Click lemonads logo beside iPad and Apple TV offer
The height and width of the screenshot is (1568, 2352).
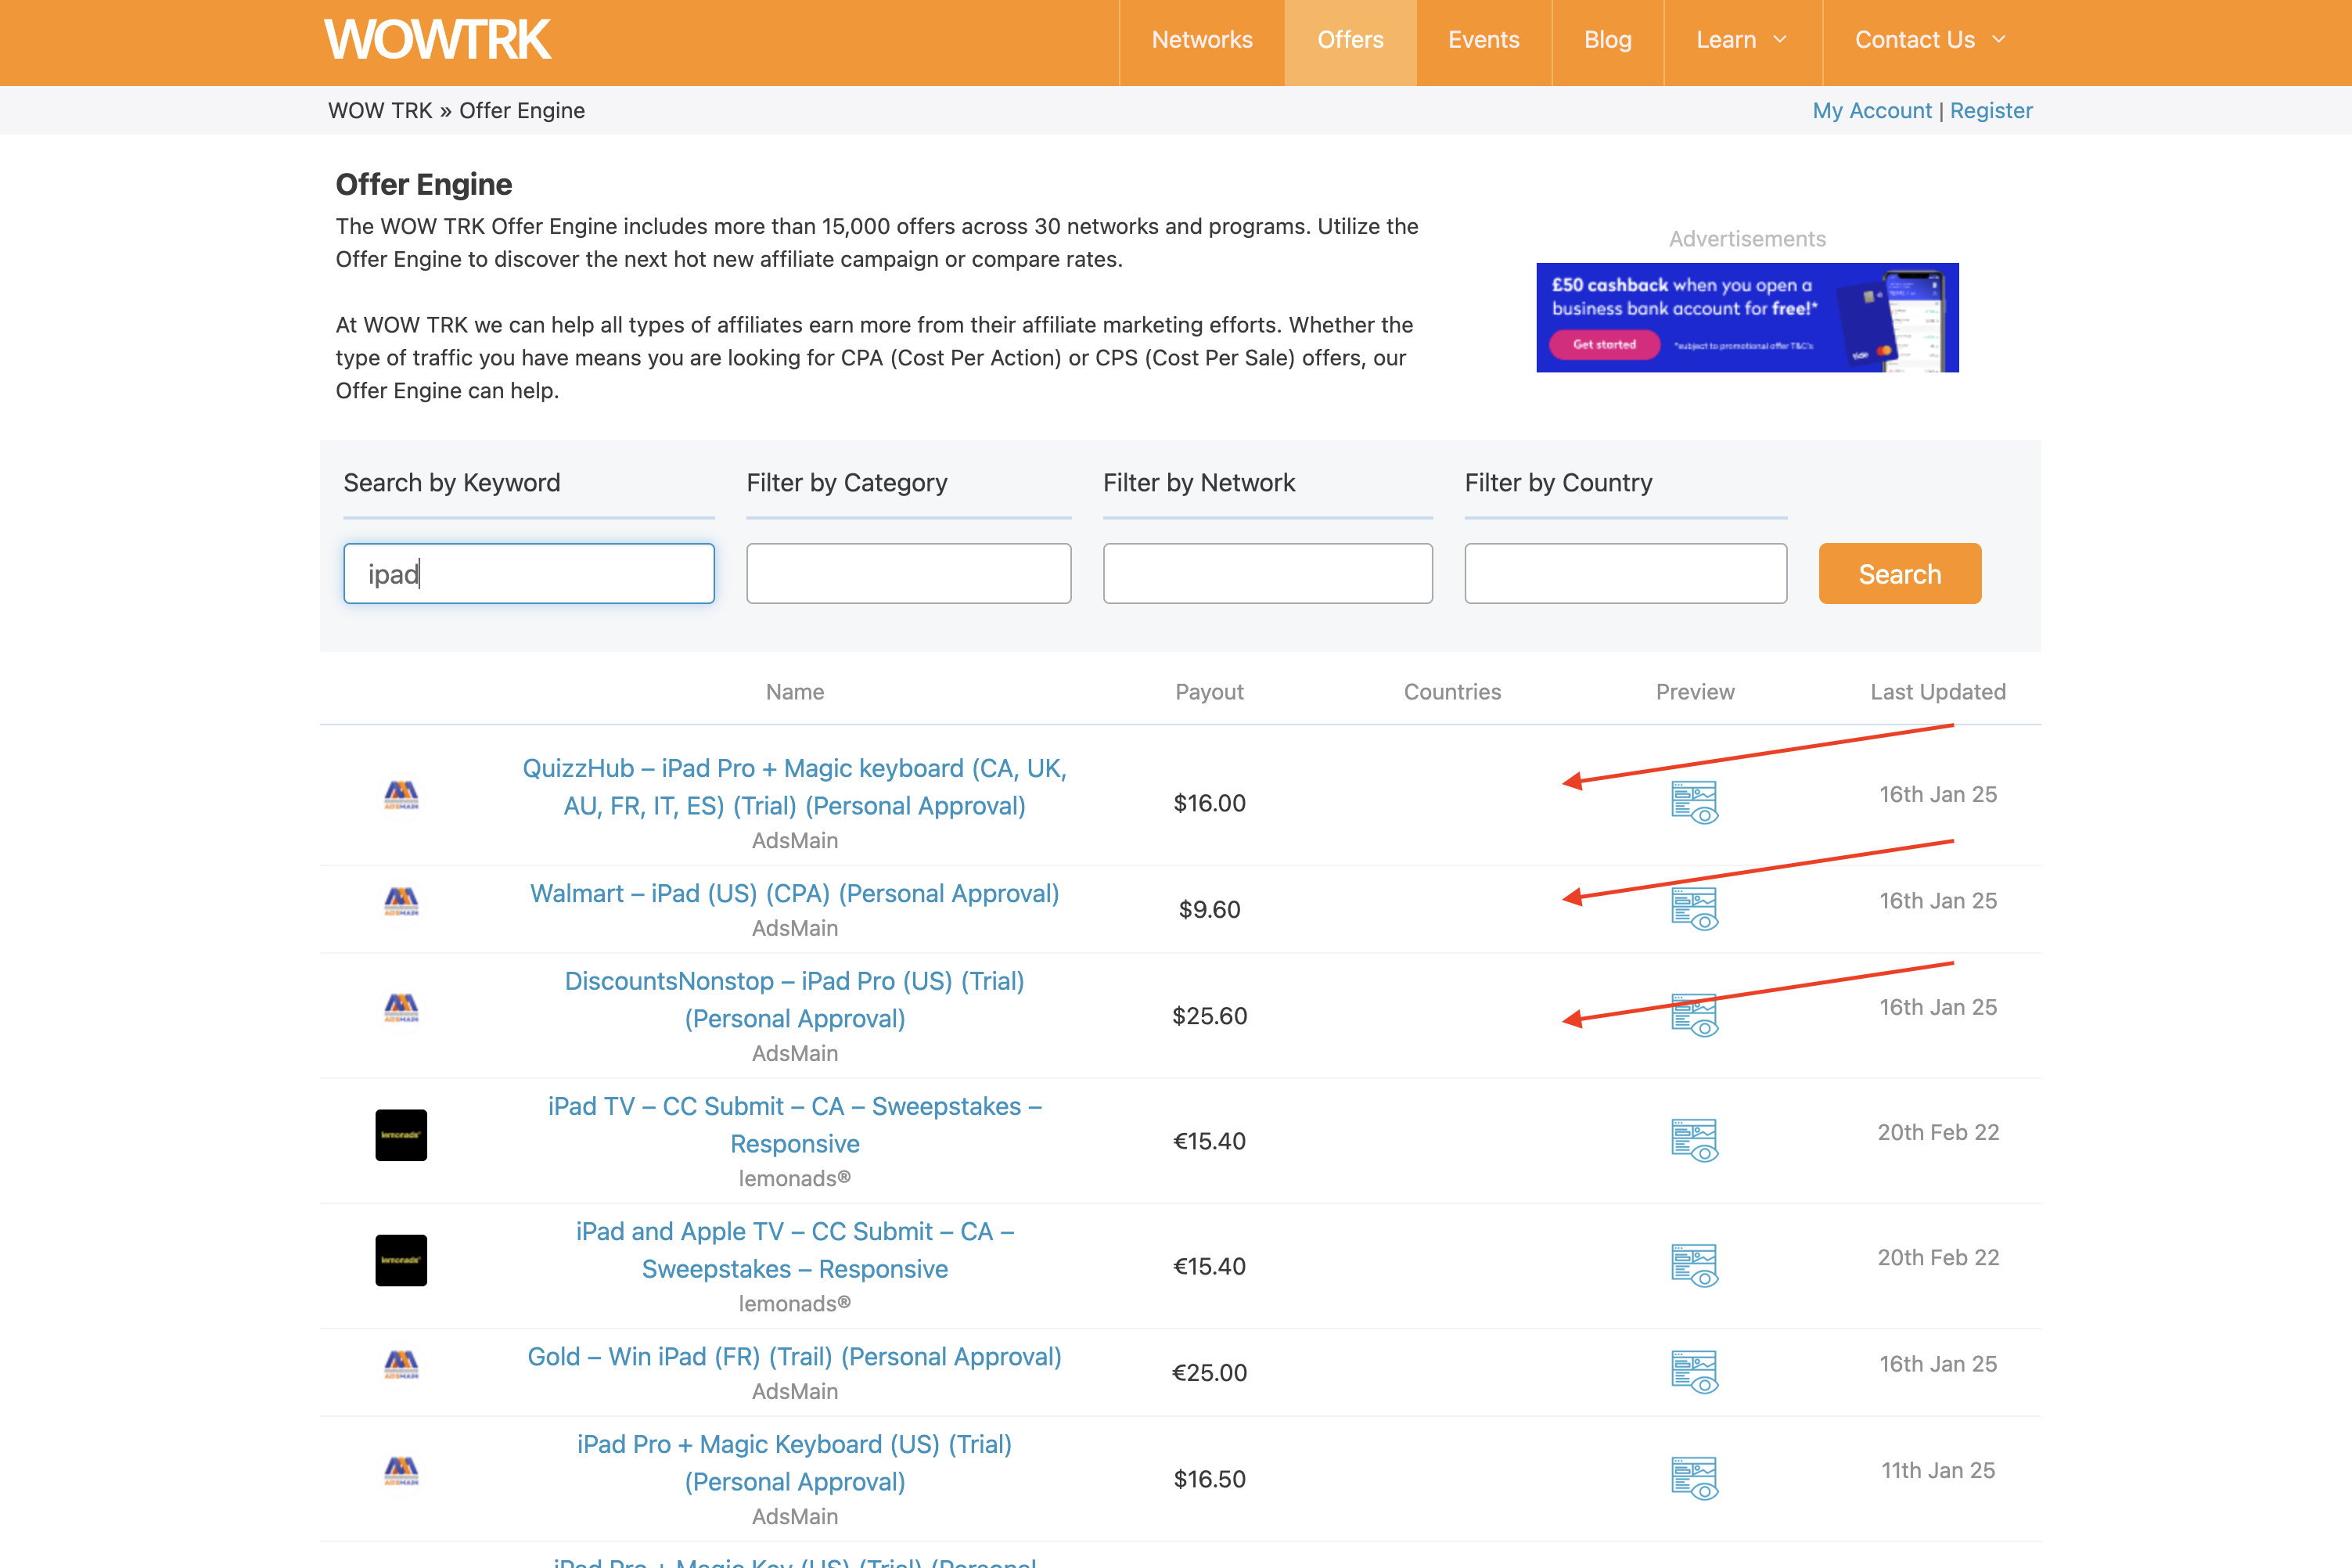point(401,1260)
